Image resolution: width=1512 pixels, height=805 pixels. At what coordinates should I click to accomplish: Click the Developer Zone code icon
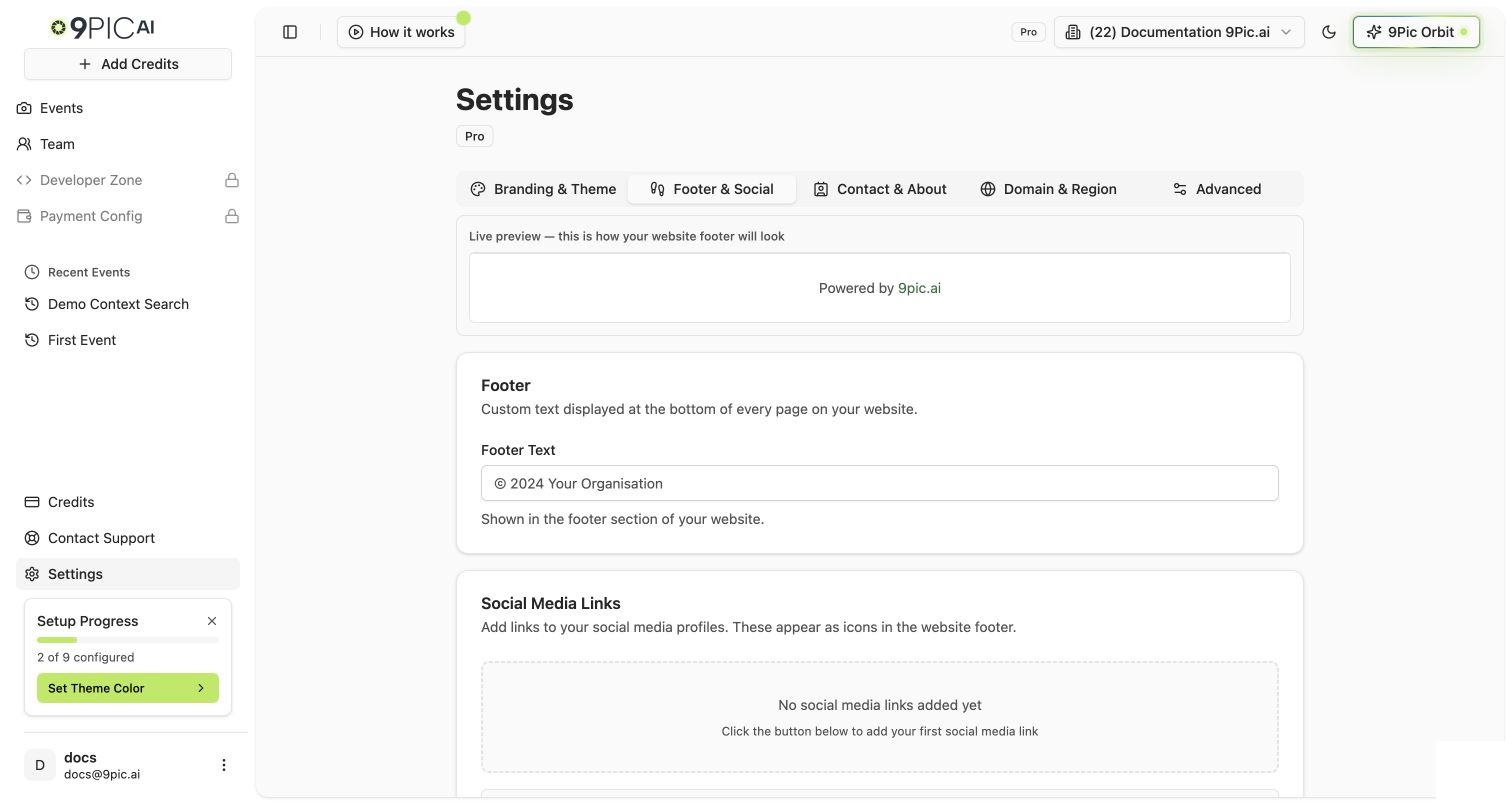(24, 180)
